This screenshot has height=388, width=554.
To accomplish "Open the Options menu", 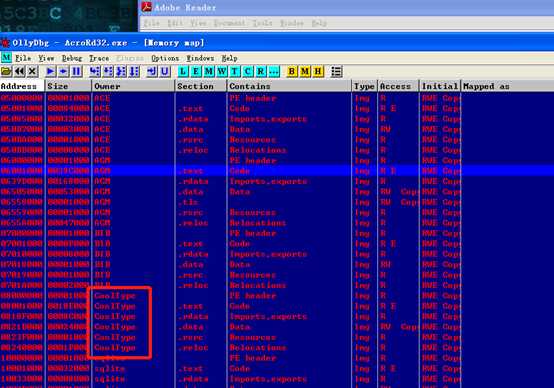I will click(x=165, y=58).
